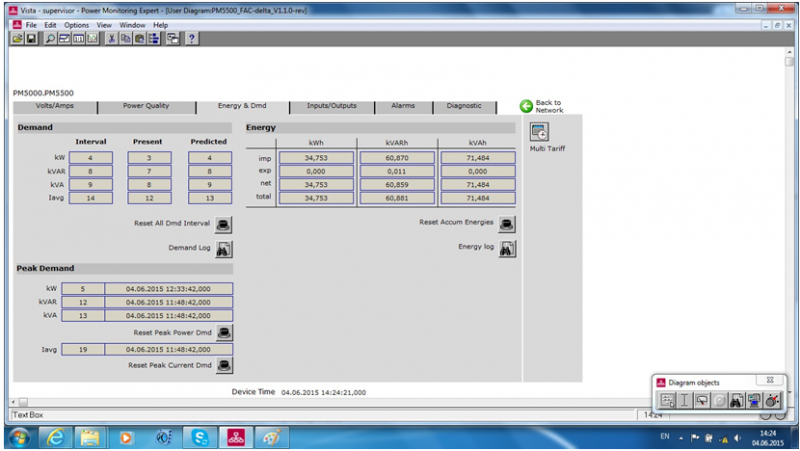
Task: Select binoculars data log object in Diagram objects
Action: (736, 400)
